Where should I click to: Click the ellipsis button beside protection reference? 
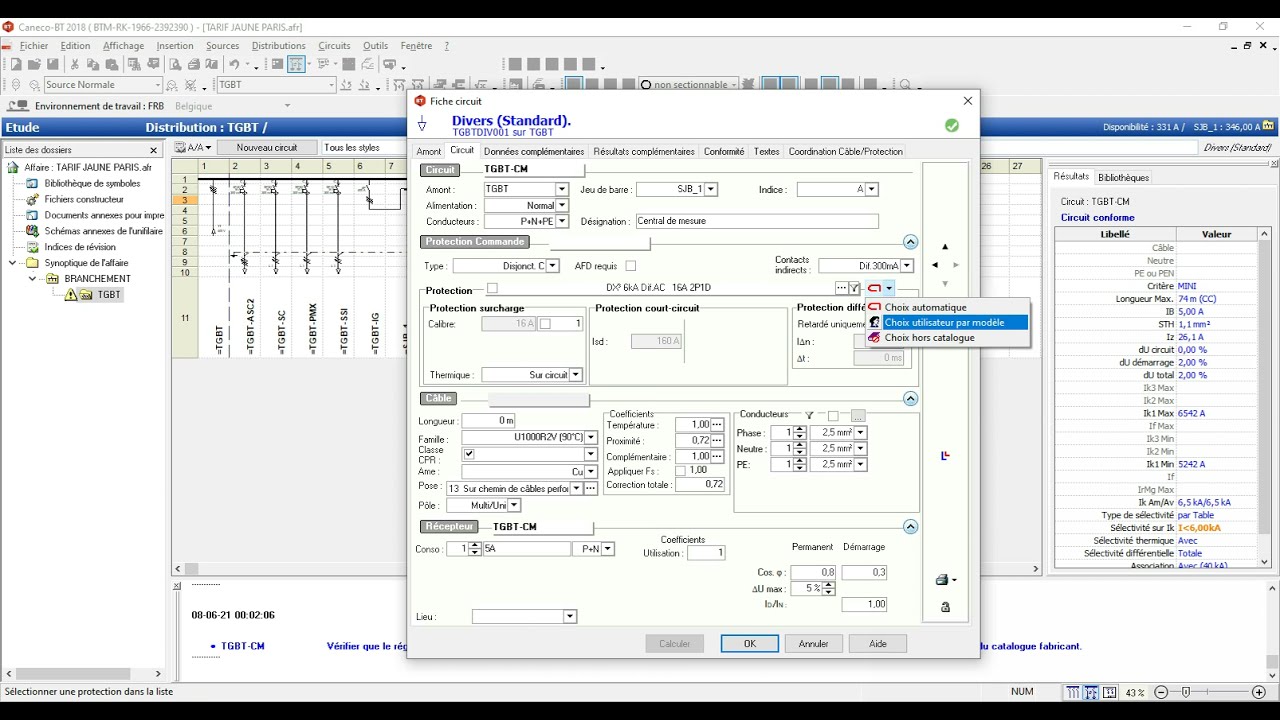[x=841, y=289]
